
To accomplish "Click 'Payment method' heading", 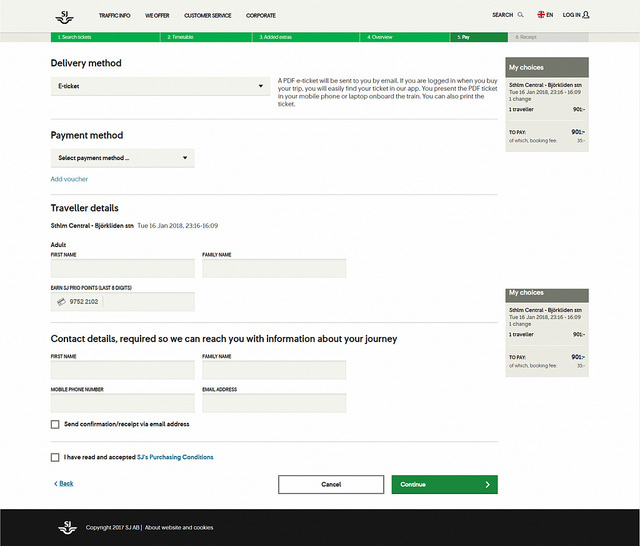I will (x=87, y=135).
